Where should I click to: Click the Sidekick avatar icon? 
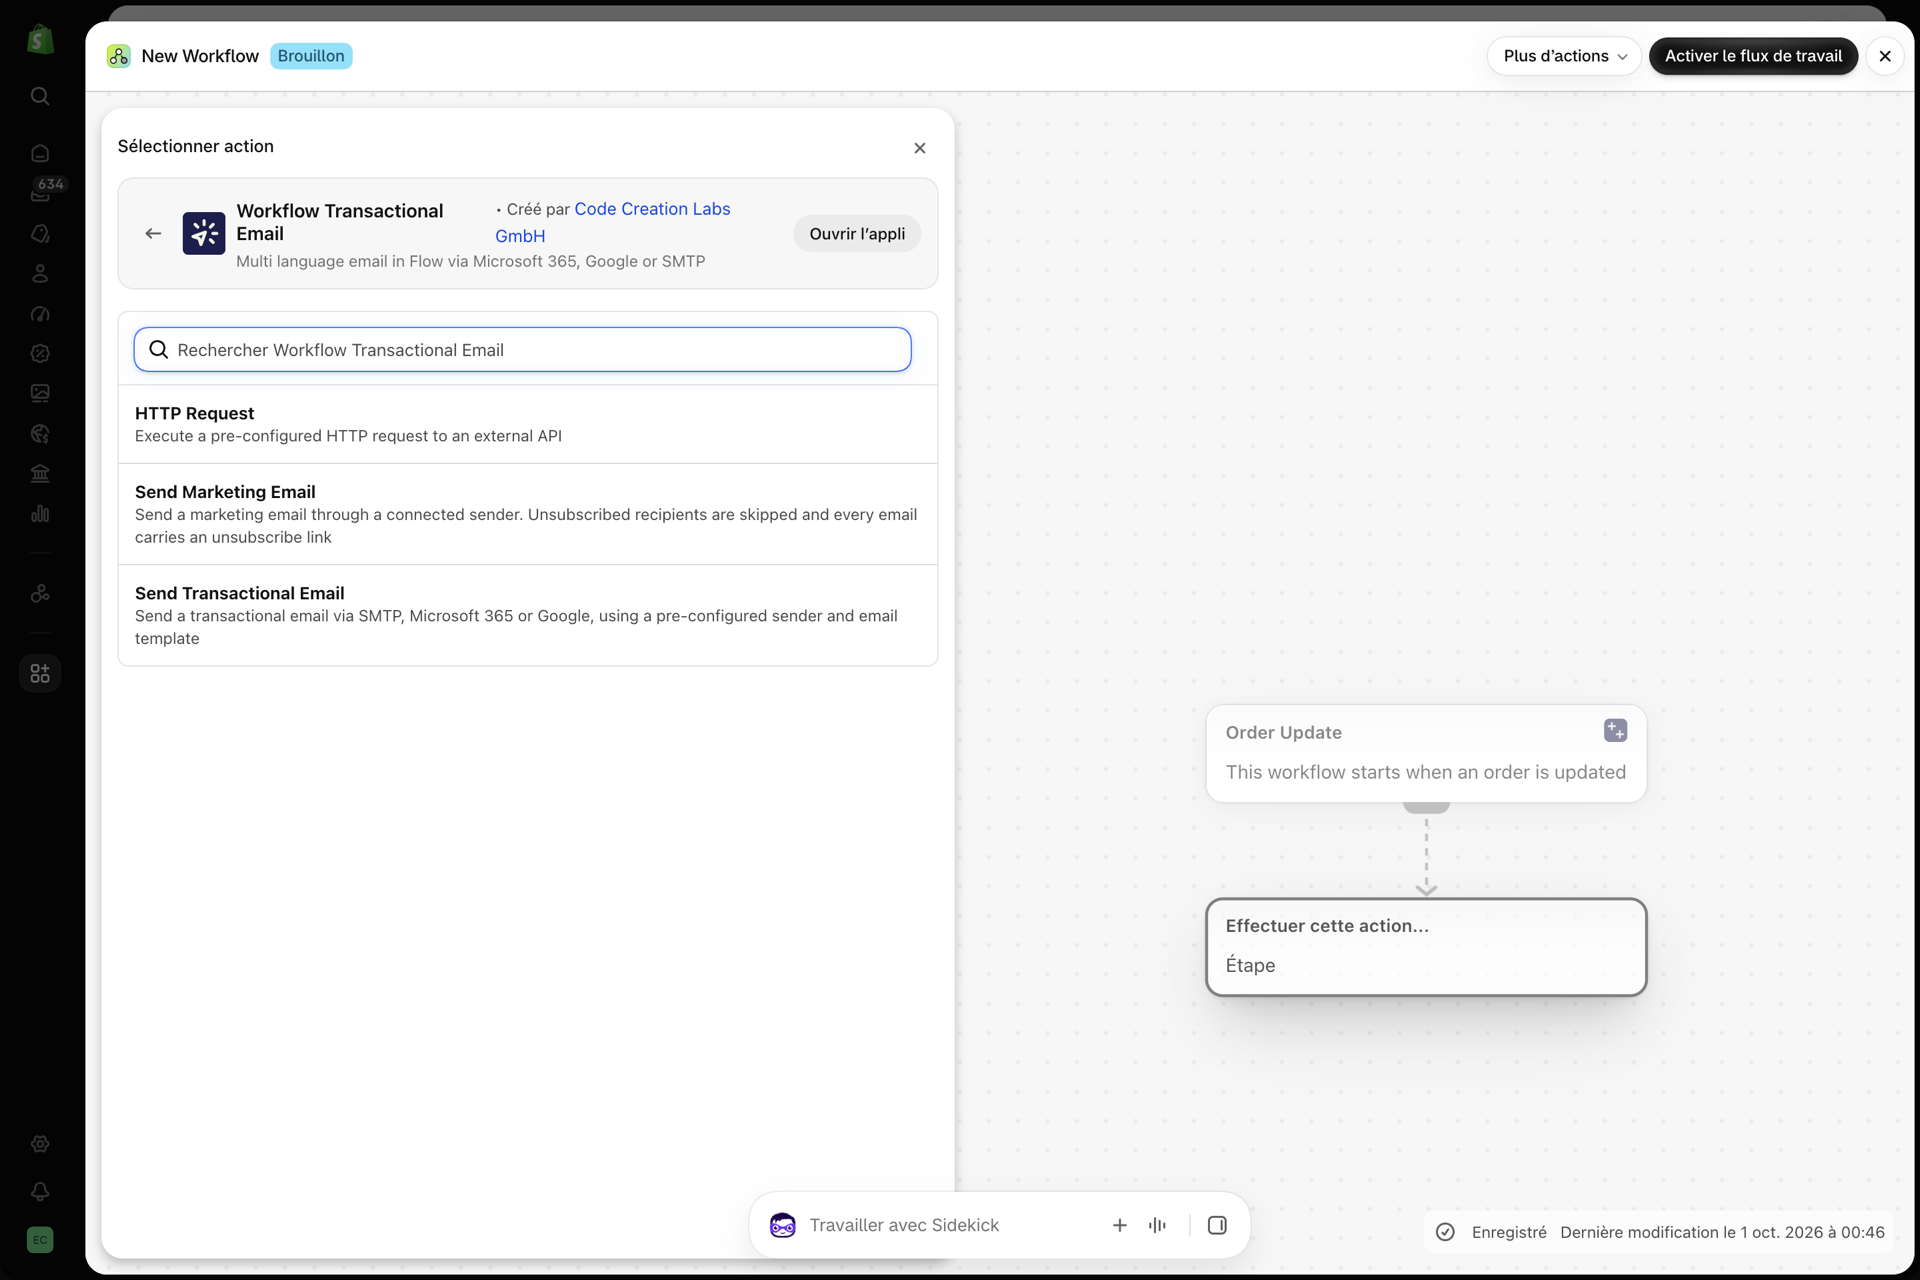(783, 1225)
